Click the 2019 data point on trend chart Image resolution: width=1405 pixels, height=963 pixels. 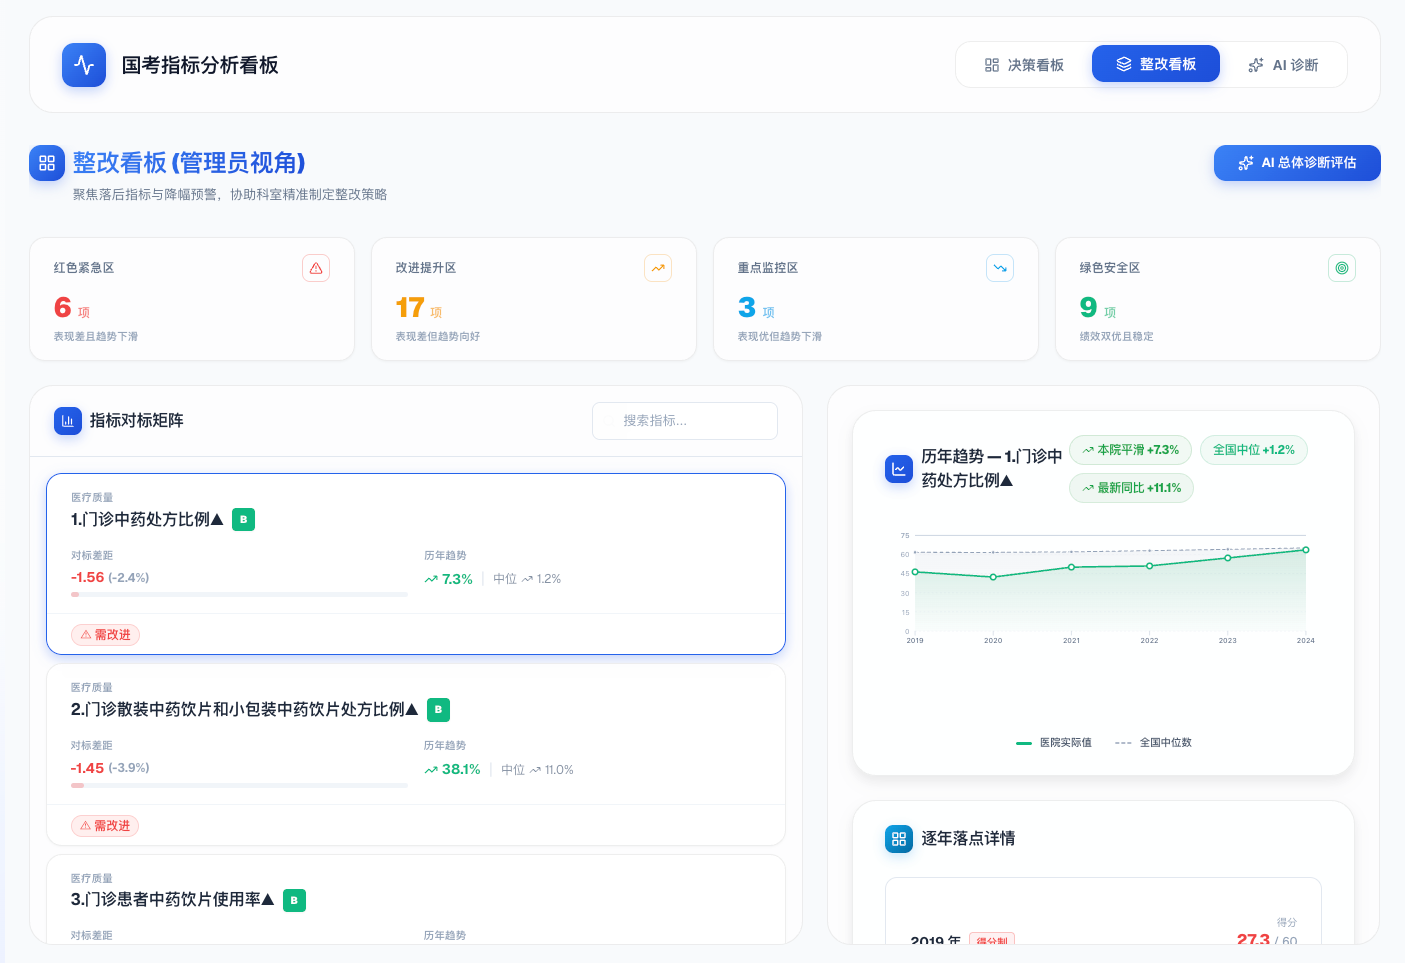coord(915,572)
